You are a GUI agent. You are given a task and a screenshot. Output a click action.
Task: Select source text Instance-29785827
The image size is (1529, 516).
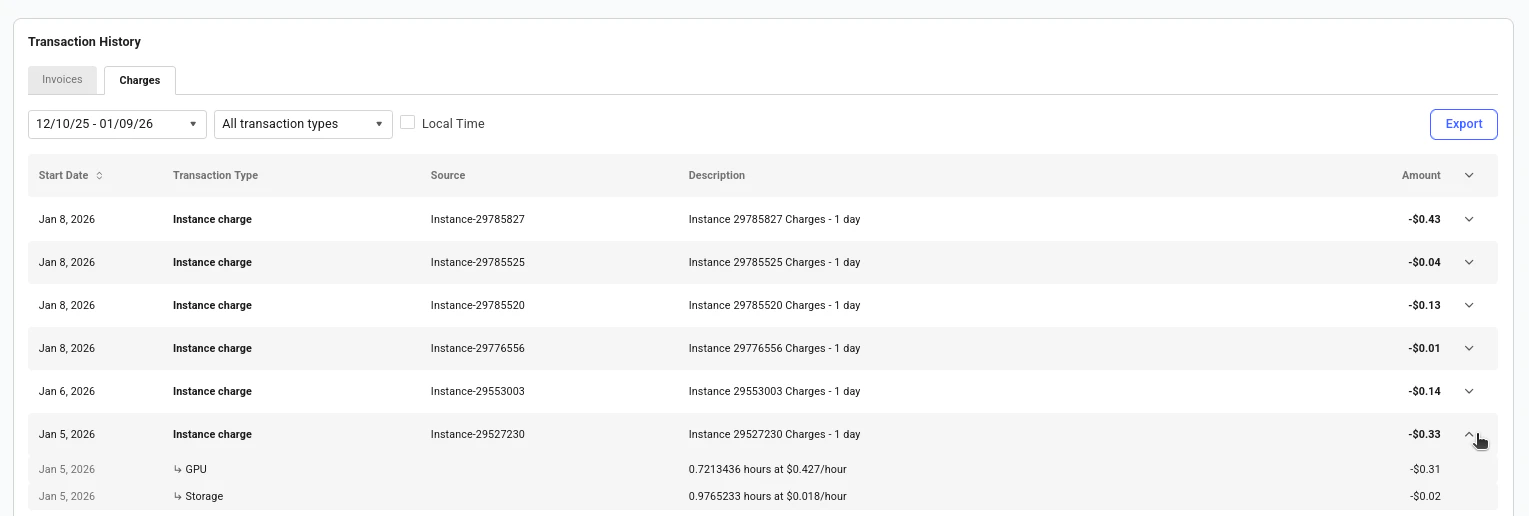point(478,219)
